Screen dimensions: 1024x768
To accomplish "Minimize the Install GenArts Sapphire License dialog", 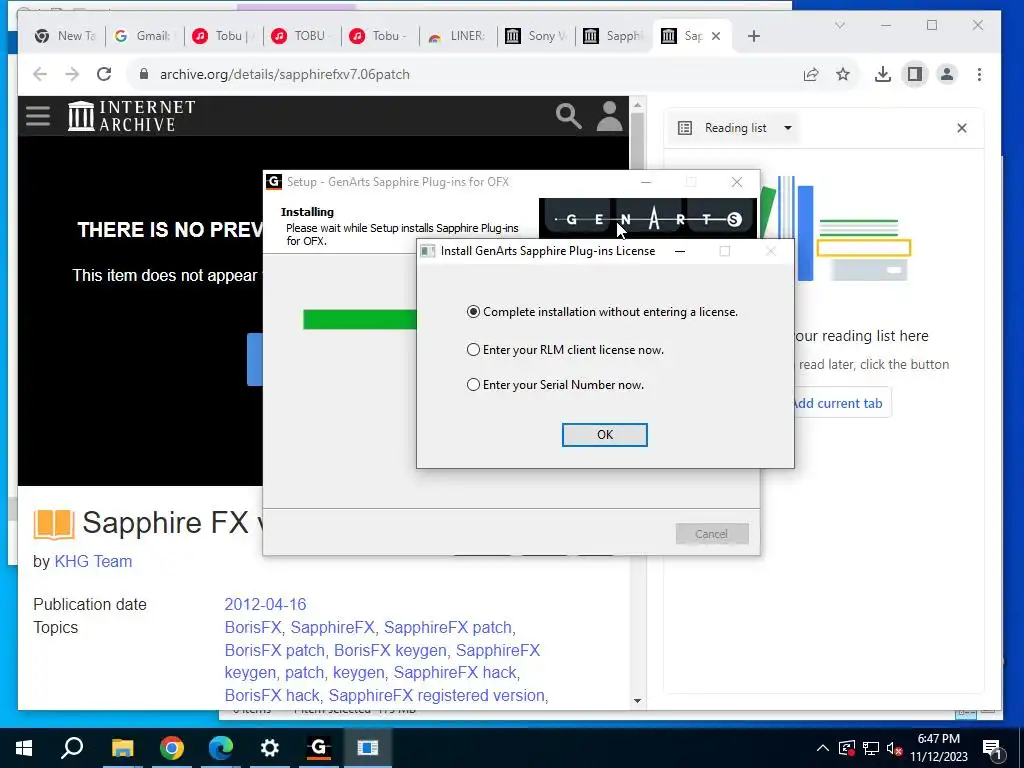I will [680, 251].
